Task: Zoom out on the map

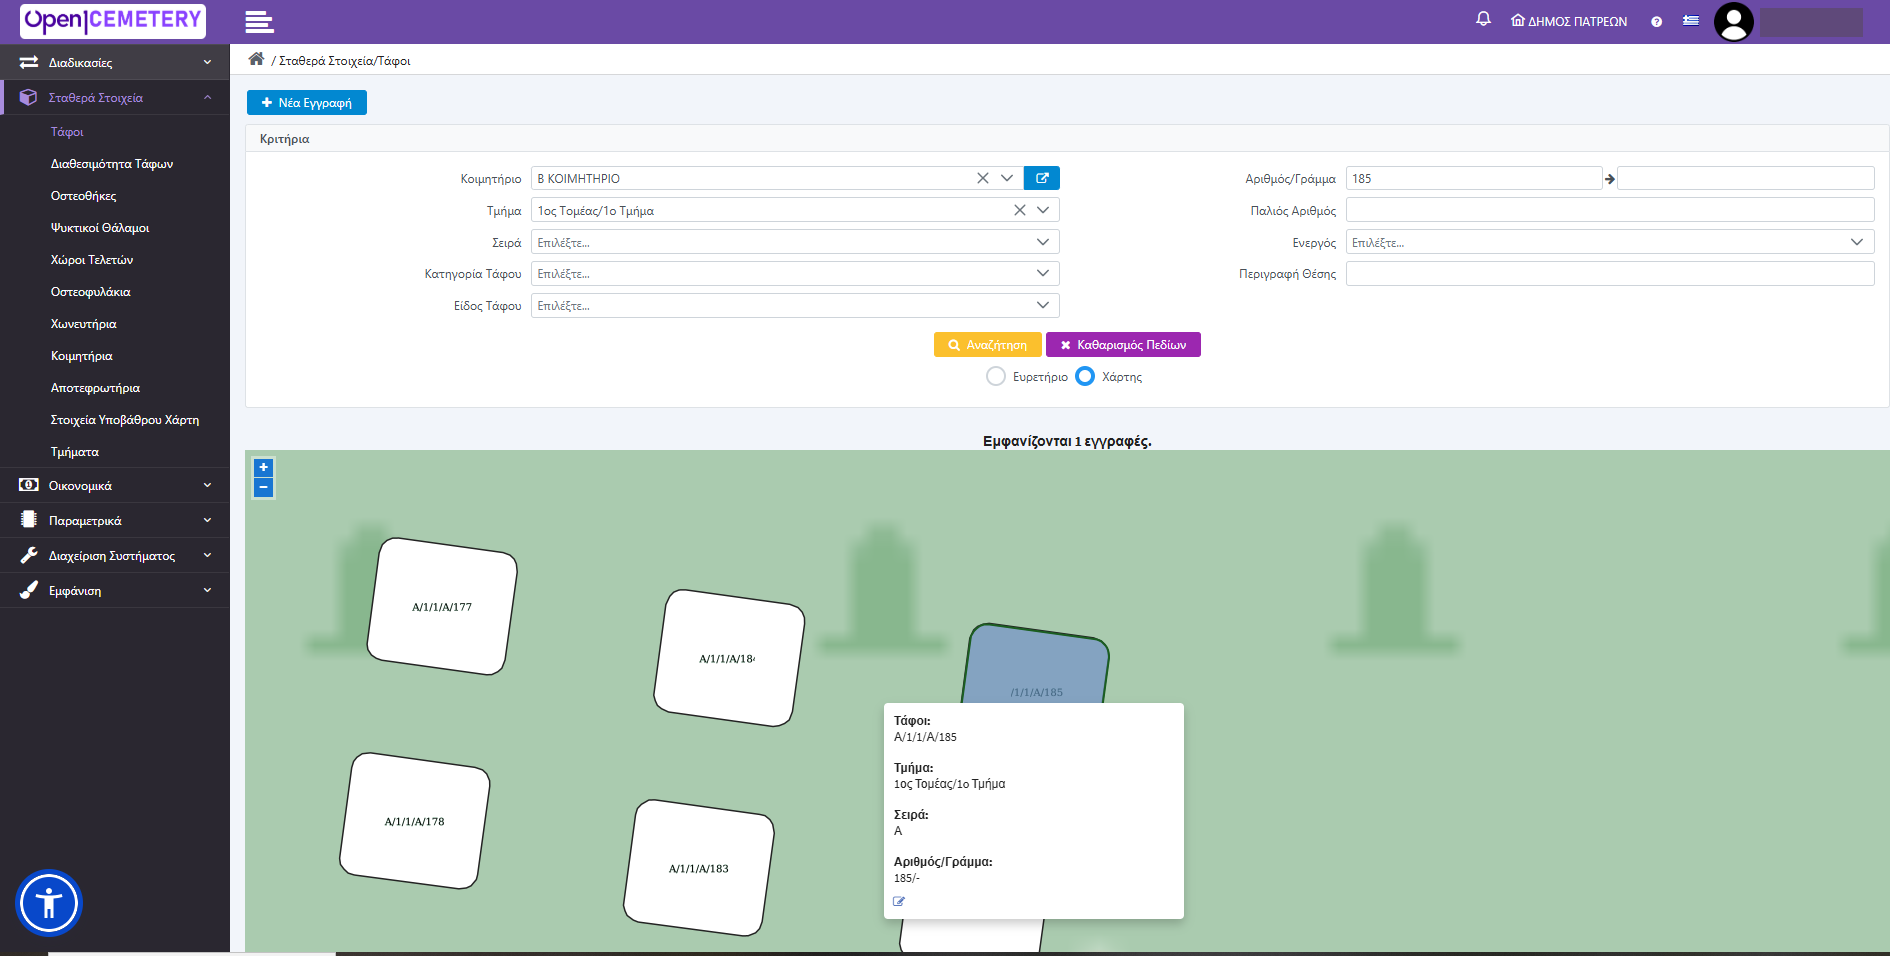Action: (264, 487)
